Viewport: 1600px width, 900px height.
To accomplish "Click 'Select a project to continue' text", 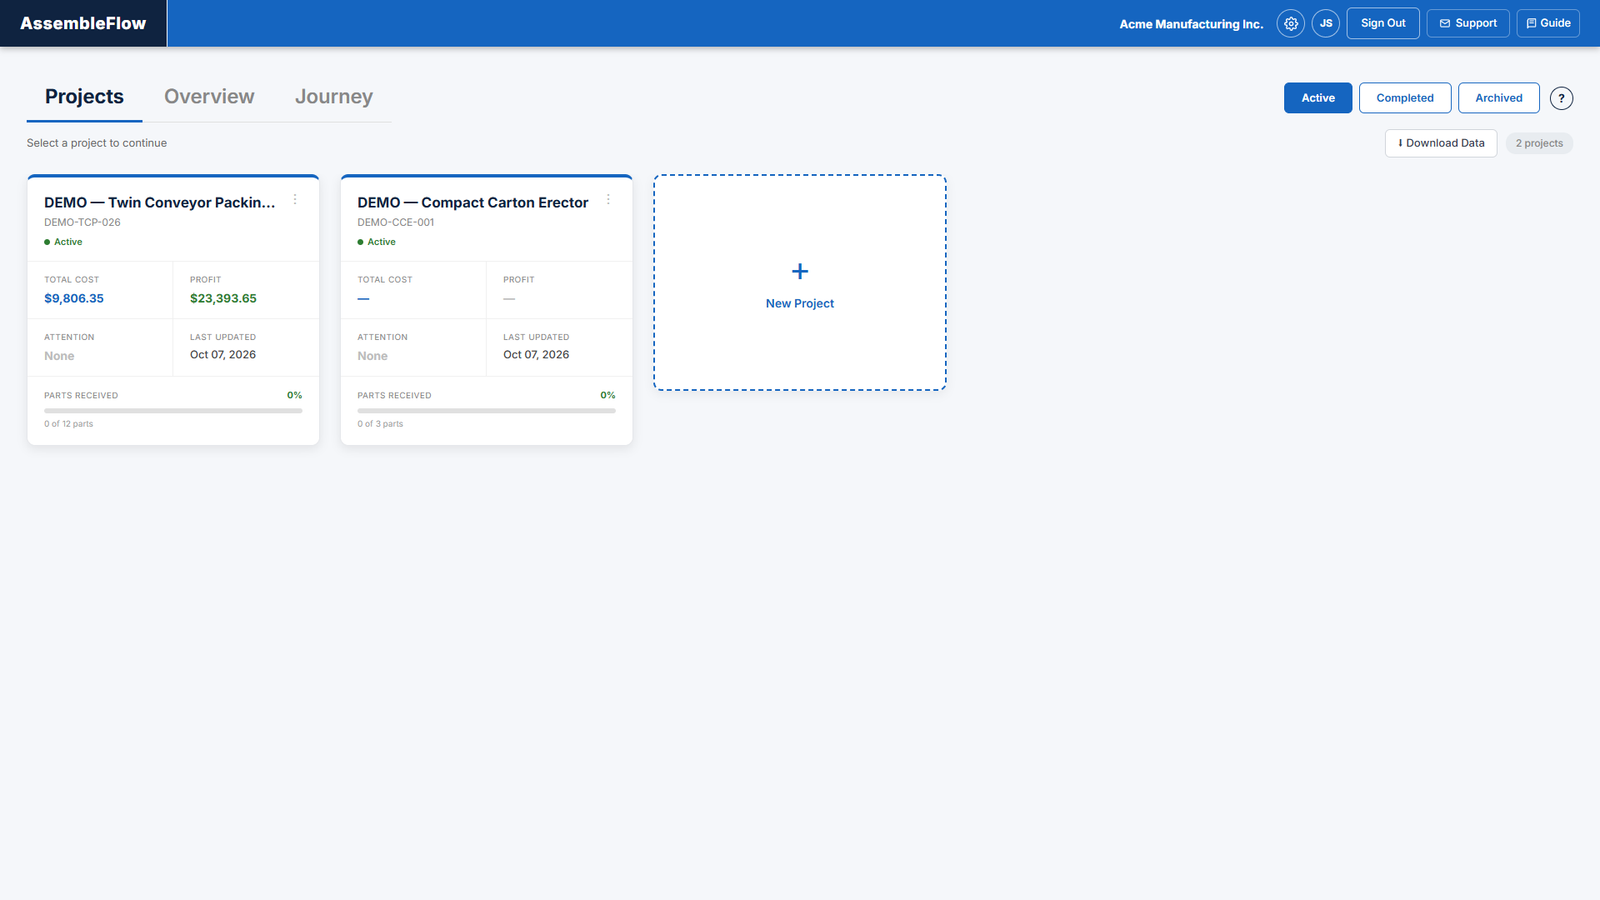I will click(x=97, y=143).
